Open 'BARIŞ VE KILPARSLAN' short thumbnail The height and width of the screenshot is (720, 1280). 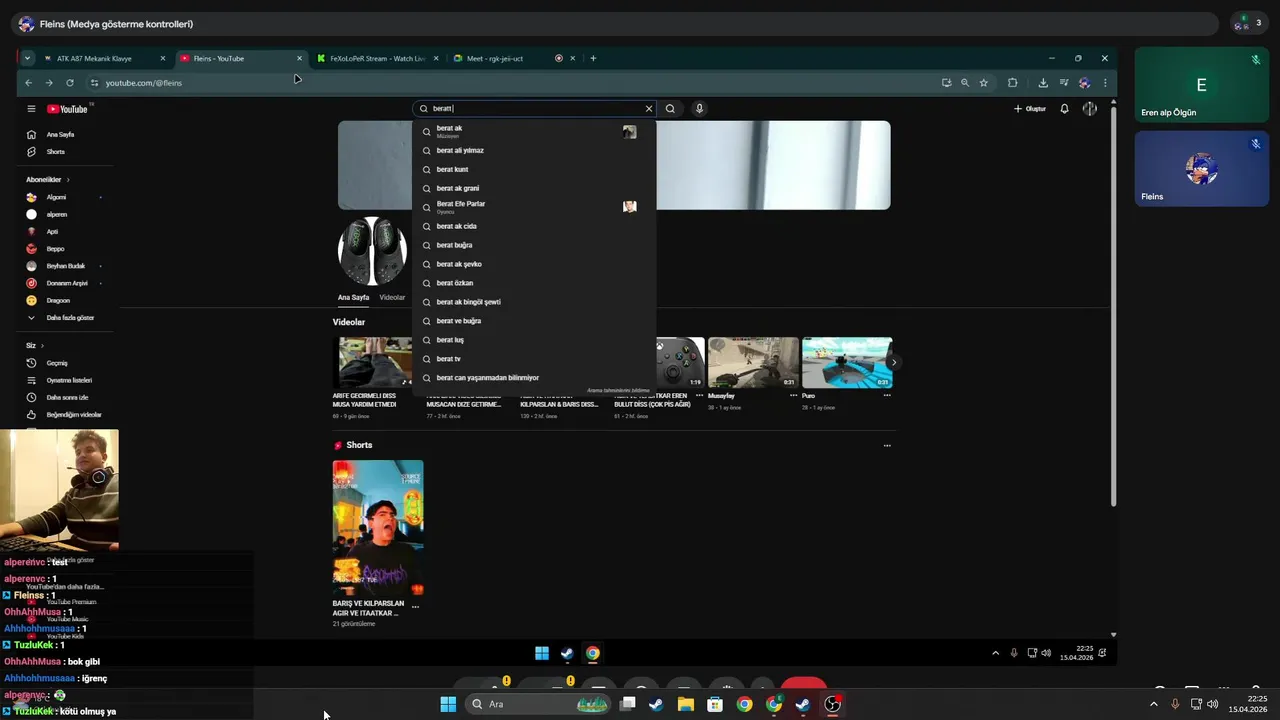pos(378,527)
